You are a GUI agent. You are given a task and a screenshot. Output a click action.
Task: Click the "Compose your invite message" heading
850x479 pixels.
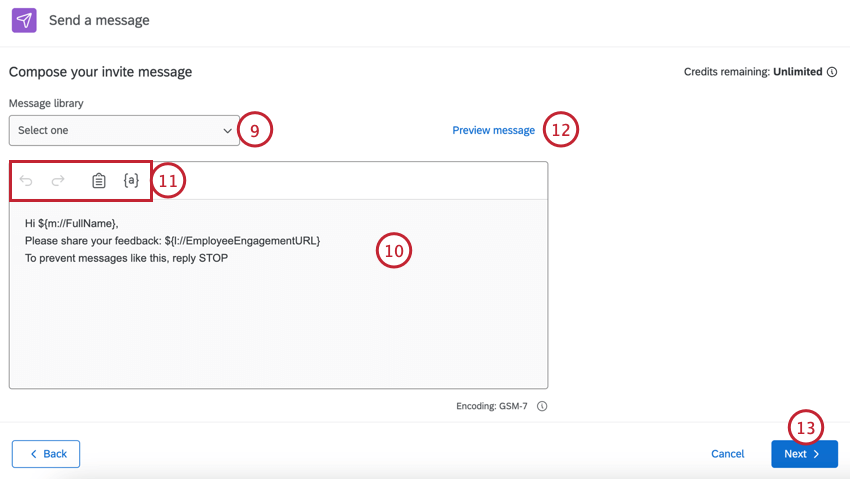tap(100, 72)
